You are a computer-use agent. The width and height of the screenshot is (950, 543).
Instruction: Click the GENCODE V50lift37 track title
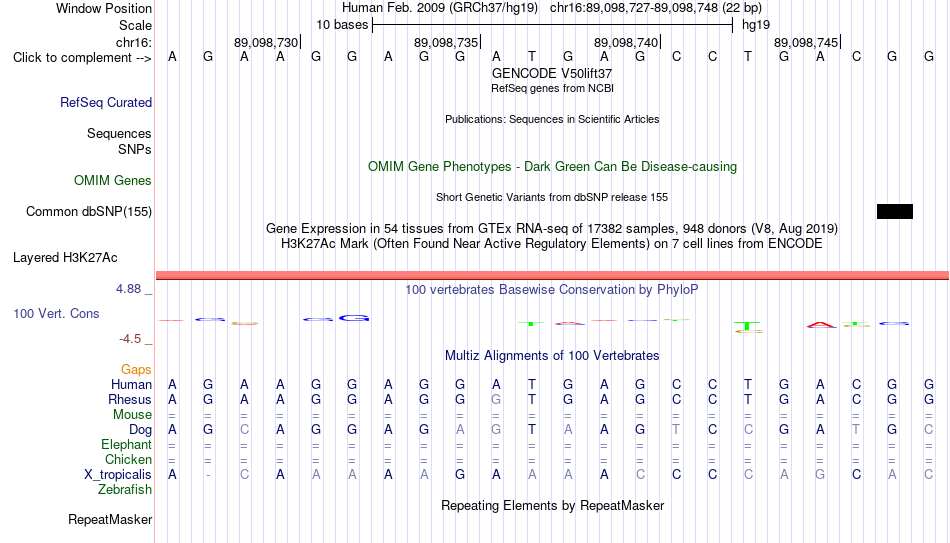[552, 73]
